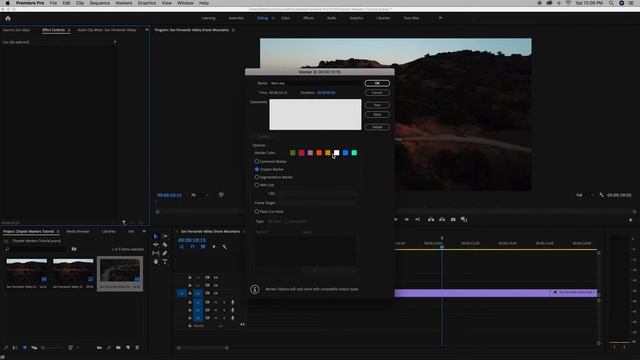640x360 pixels.
Task: Switch to the Media Browser tab
Action: tap(78, 231)
